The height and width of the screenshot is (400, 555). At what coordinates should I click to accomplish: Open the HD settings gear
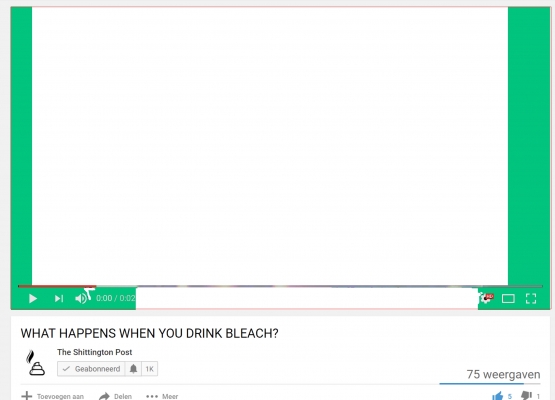point(486,298)
